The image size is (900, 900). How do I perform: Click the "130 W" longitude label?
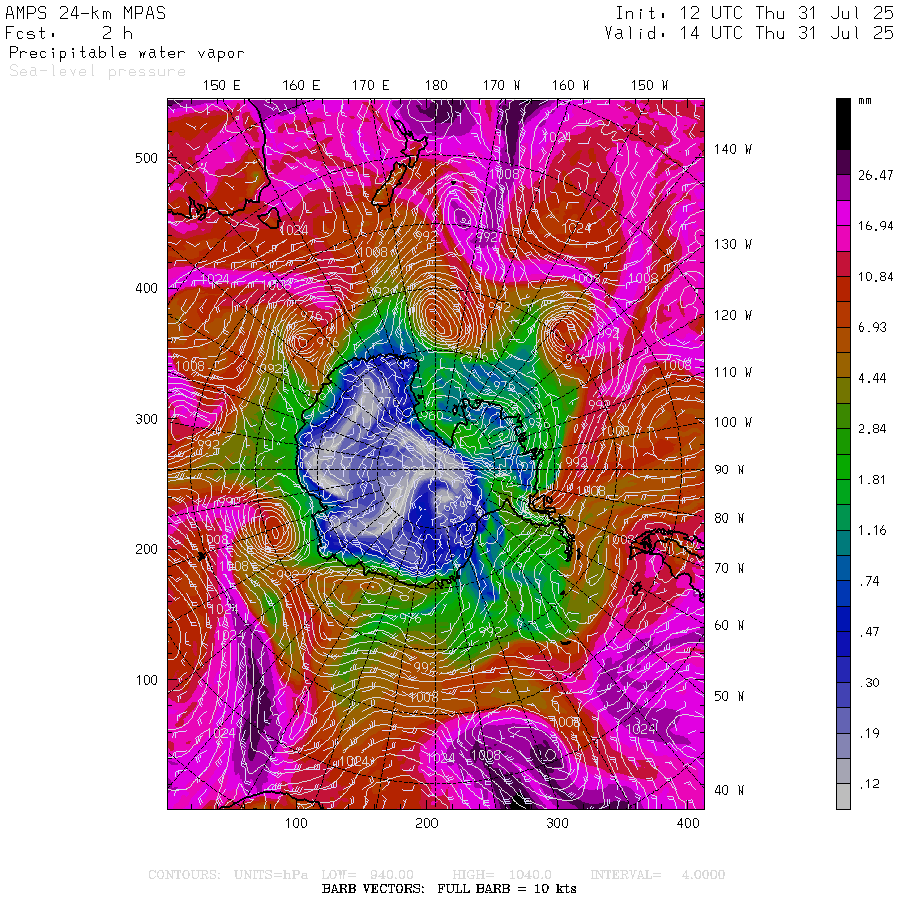[733, 244]
